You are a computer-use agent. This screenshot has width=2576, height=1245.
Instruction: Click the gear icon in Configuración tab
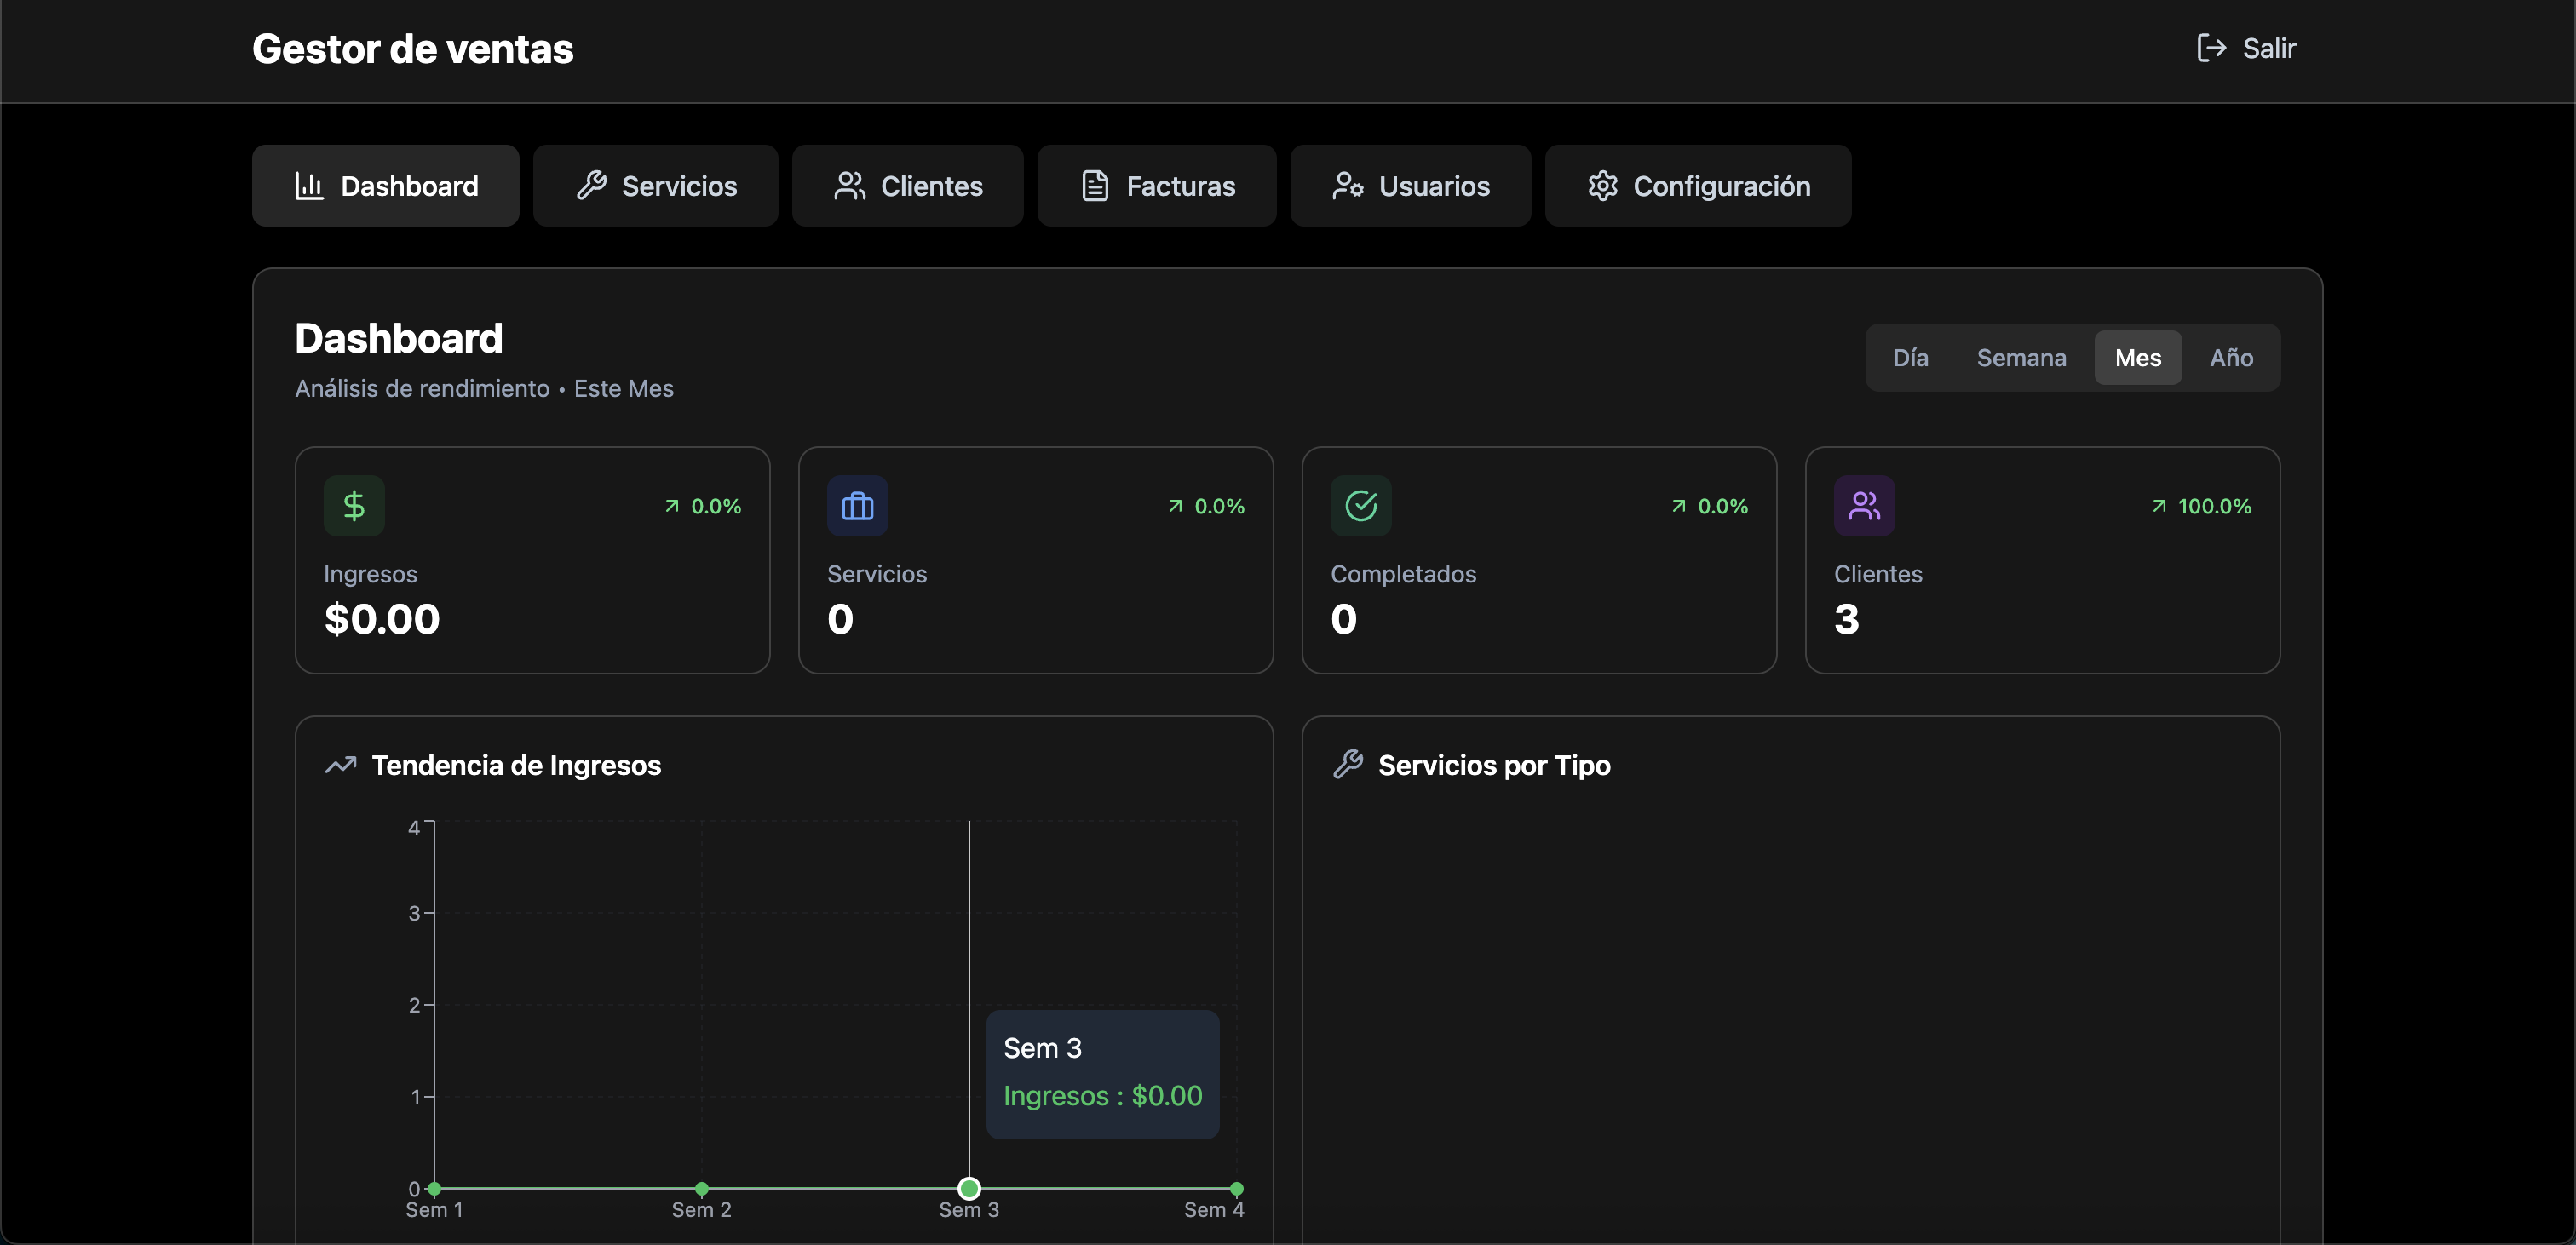coord(1602,186)
